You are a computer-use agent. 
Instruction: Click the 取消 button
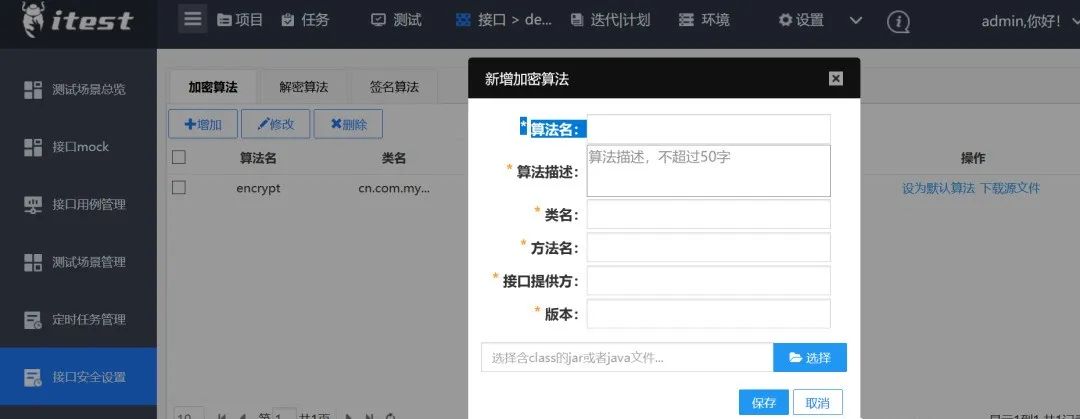(x=818, y=402)
